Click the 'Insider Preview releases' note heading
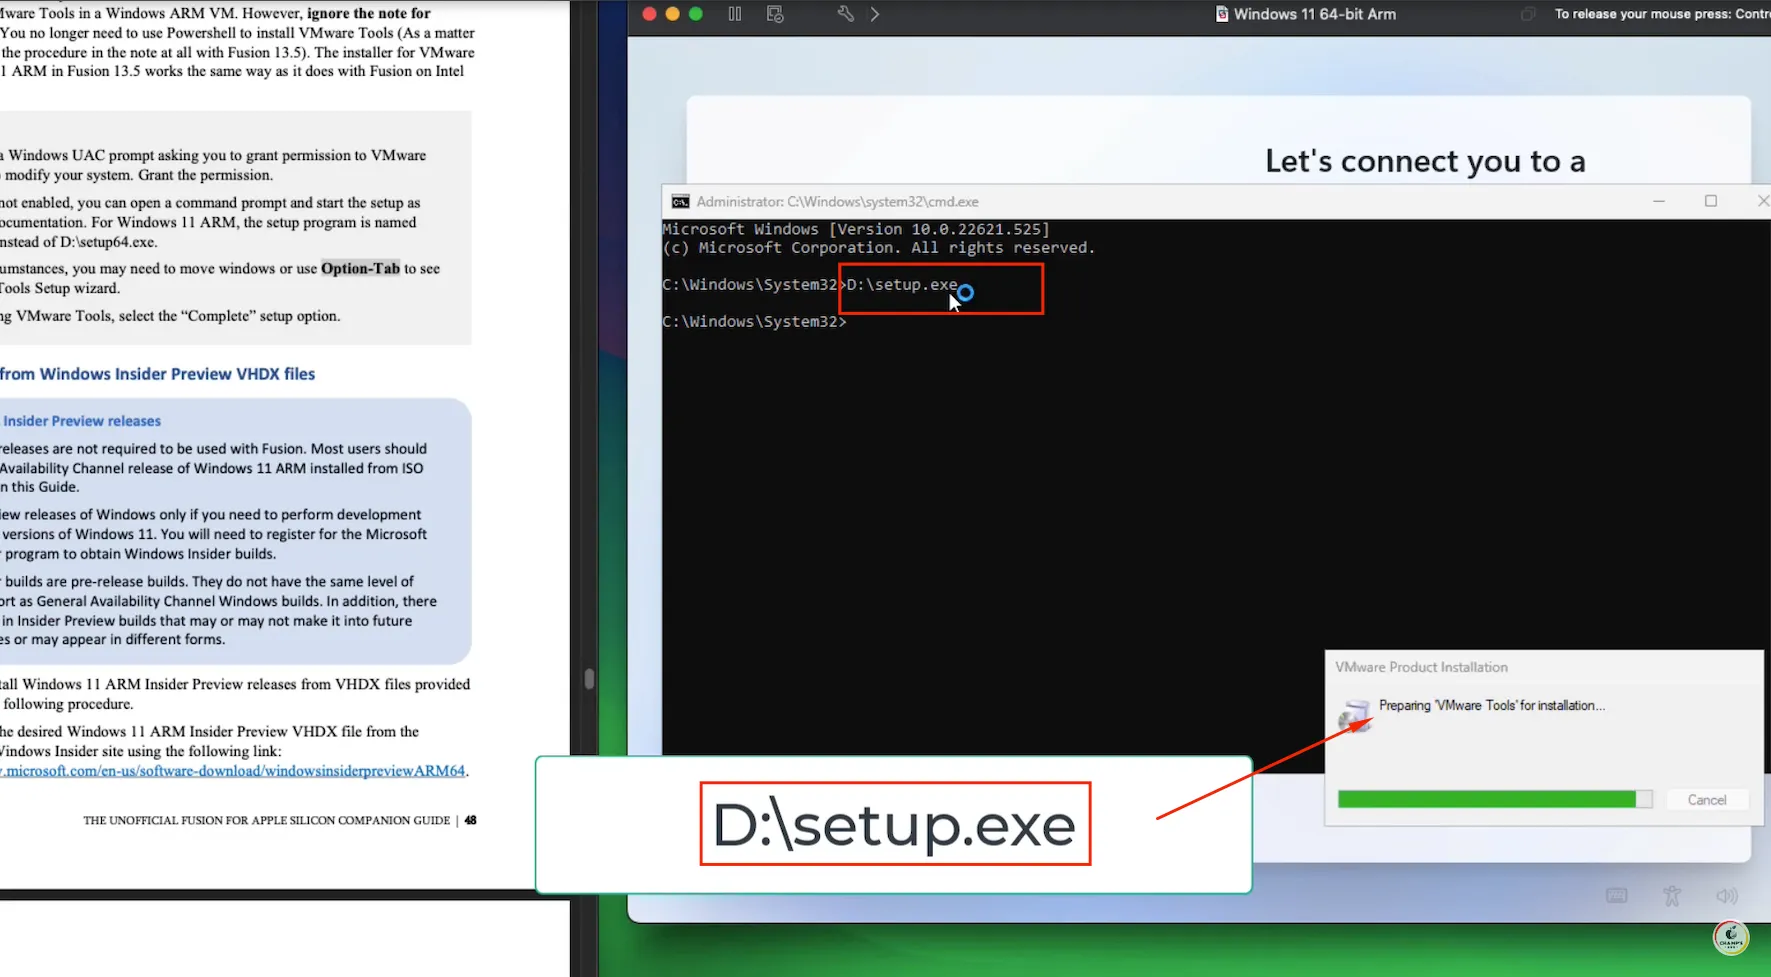1771x977 pixels. pyautogui.click(x=82, y=421)
